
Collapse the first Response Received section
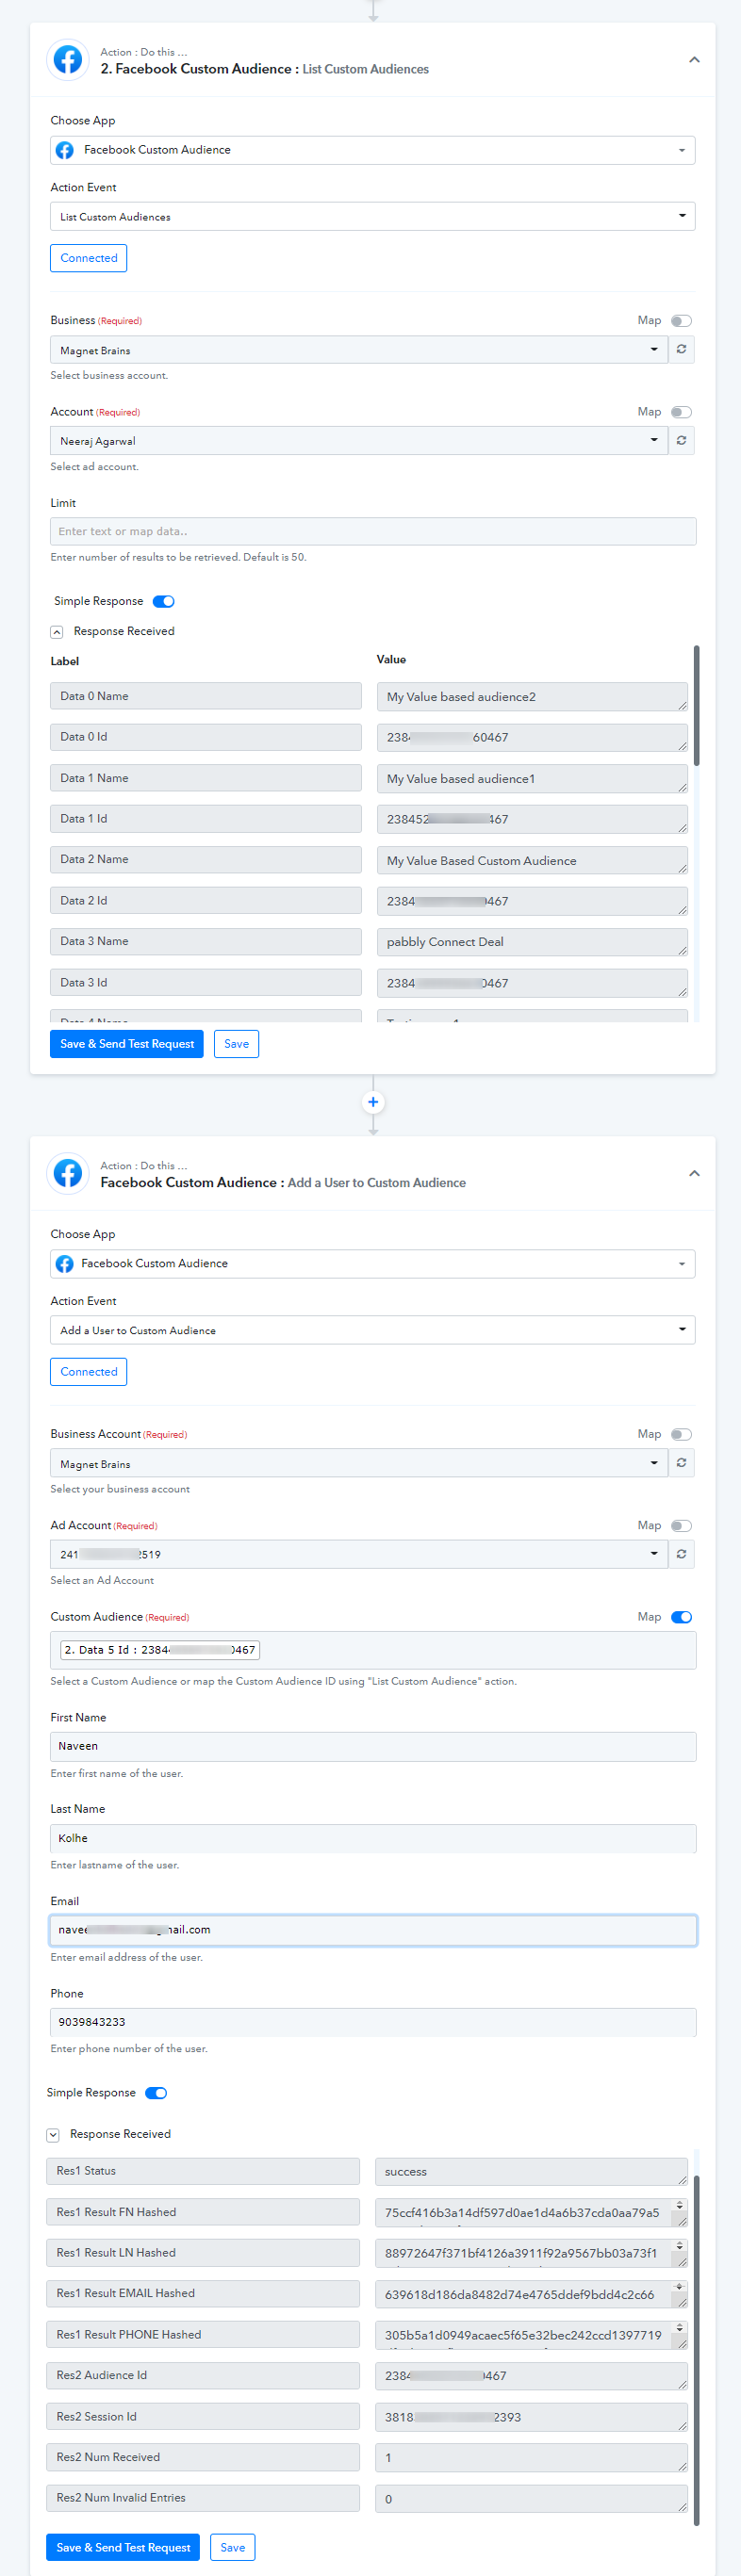pyautogui.click(x=57, y=632)
